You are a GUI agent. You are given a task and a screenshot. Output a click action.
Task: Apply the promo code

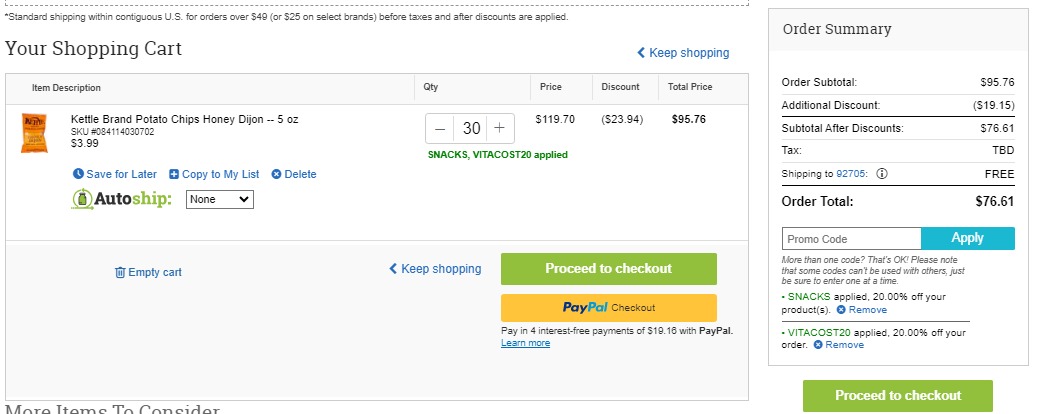968,238
